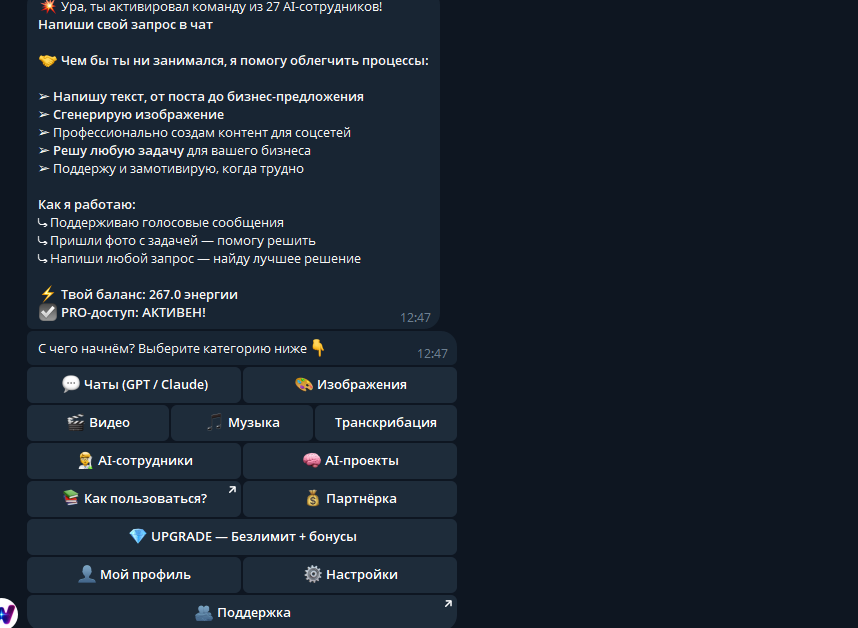Image resolution: width=858 pixels, height=628 pixels.
Task: Contact Поддержка support link
Action: coord(242,612)
